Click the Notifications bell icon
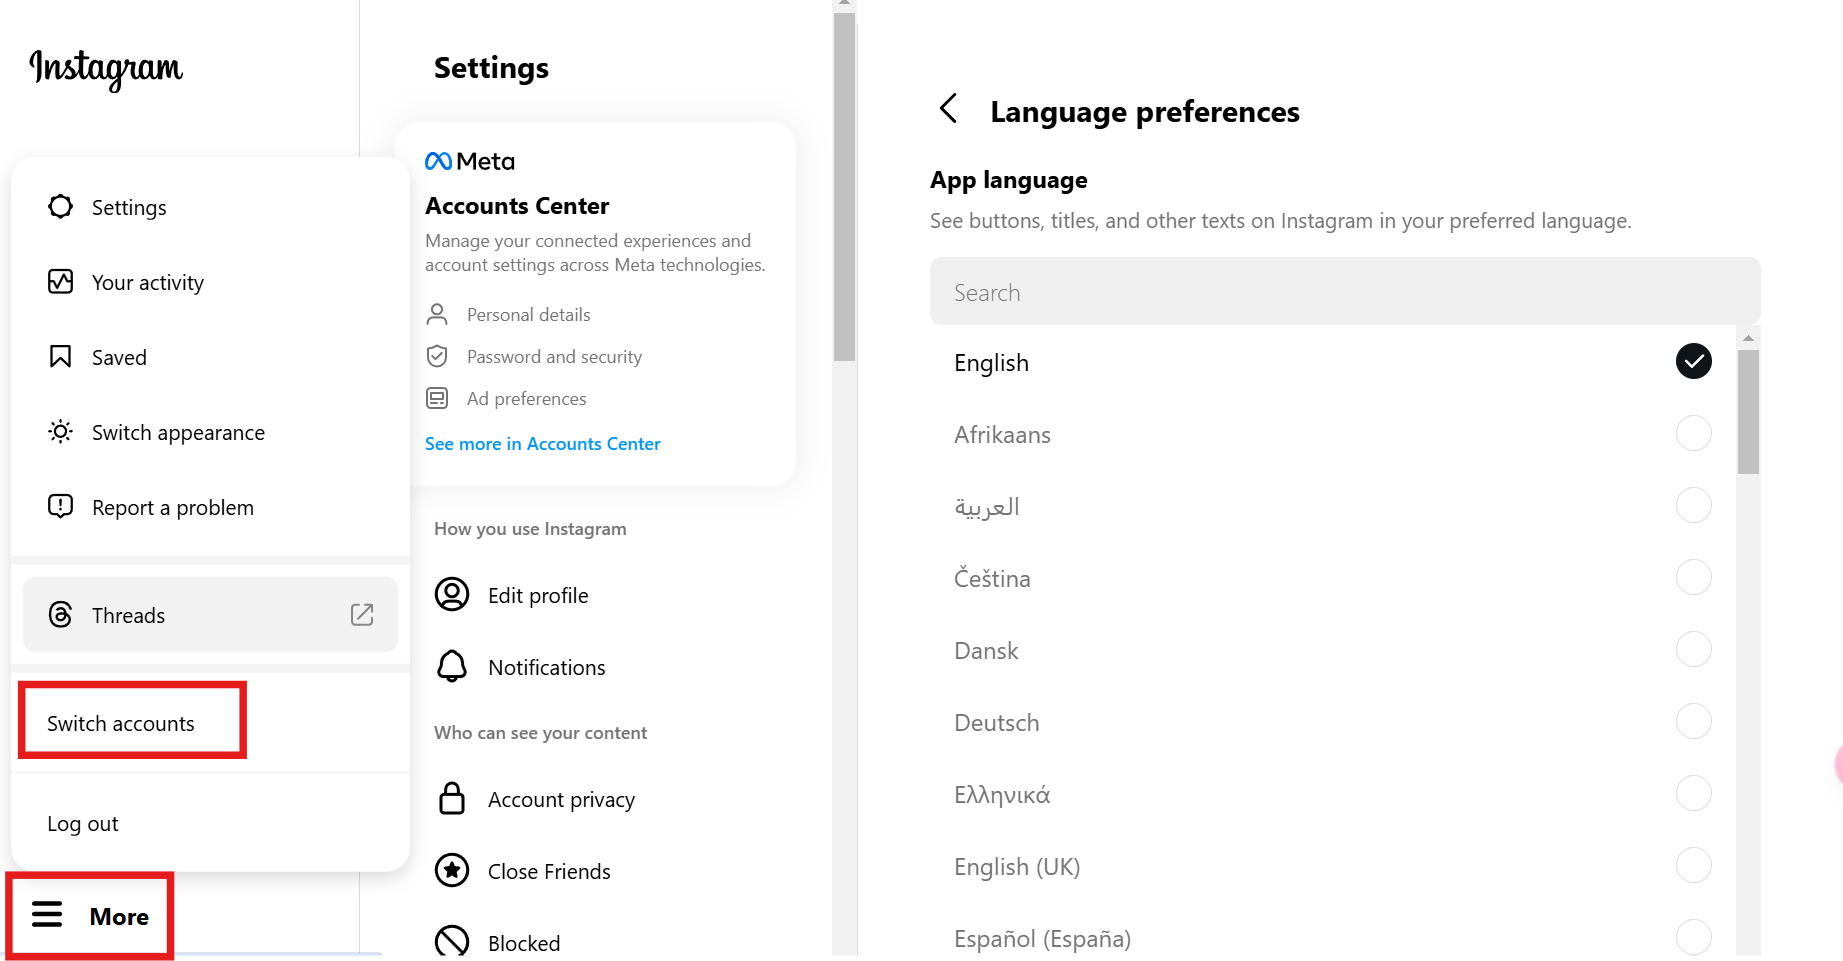Screen dimensions: 1843x961 point(452,667)
